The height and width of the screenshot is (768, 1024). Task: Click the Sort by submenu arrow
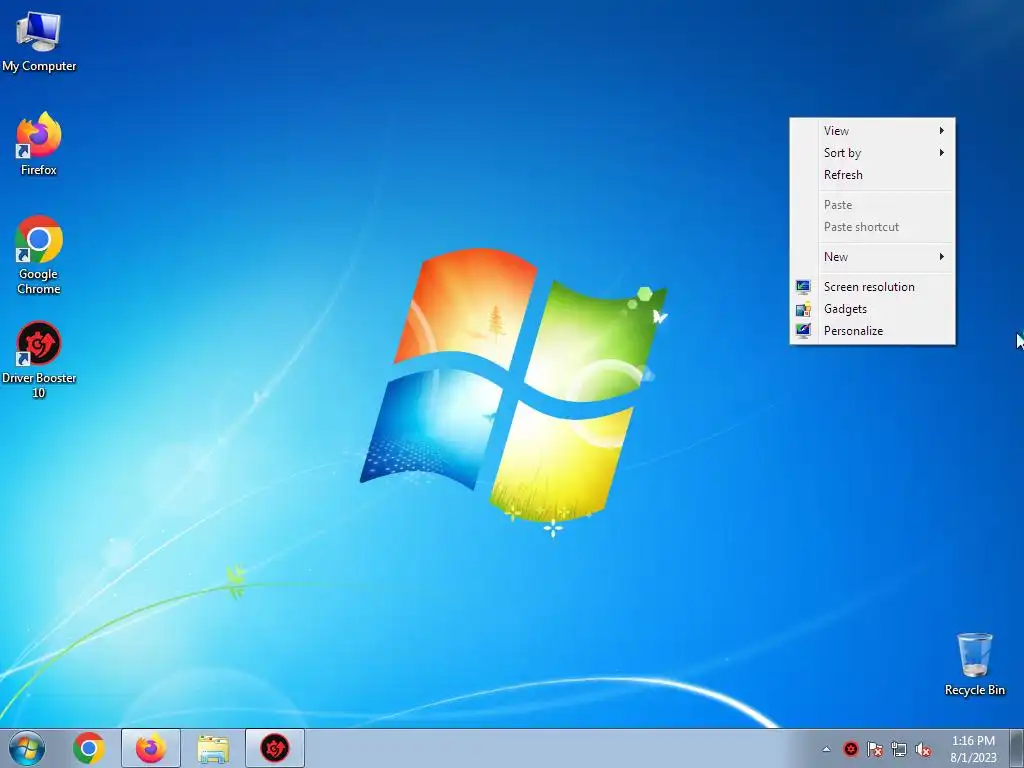(x=942, y=153)
